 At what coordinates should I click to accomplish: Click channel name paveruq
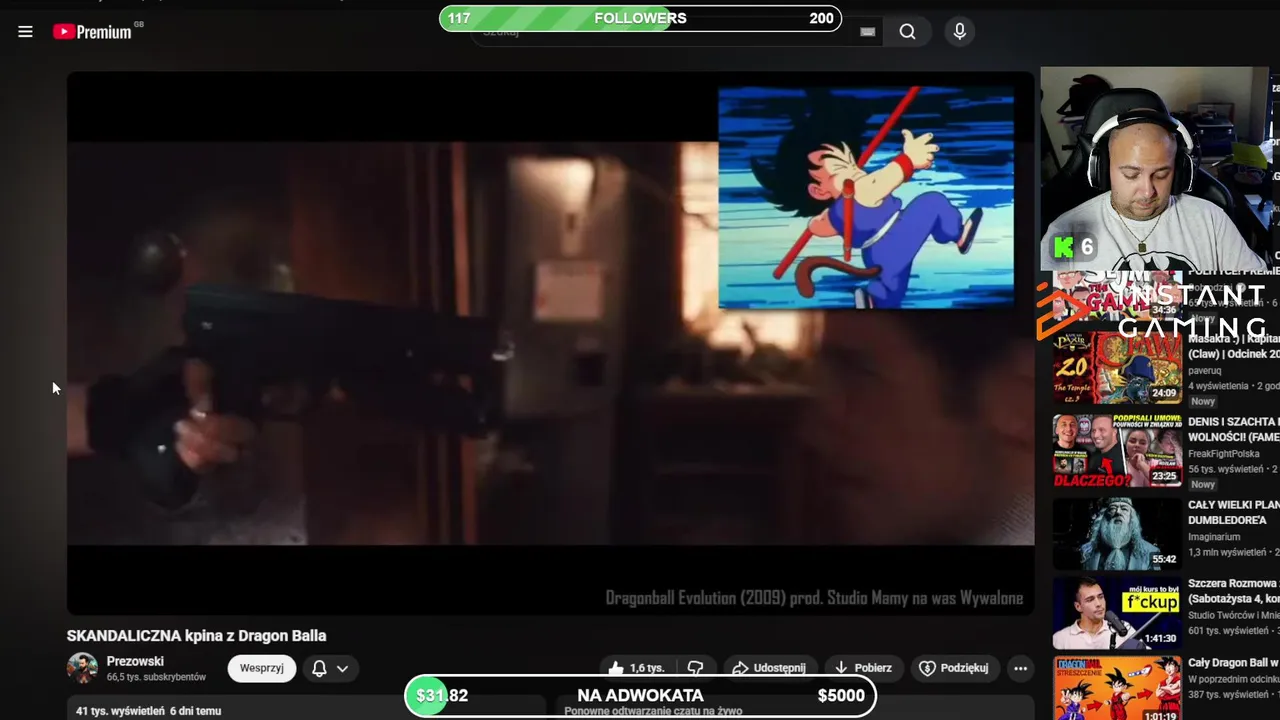pyautogui.click(x=1206, y=371)
